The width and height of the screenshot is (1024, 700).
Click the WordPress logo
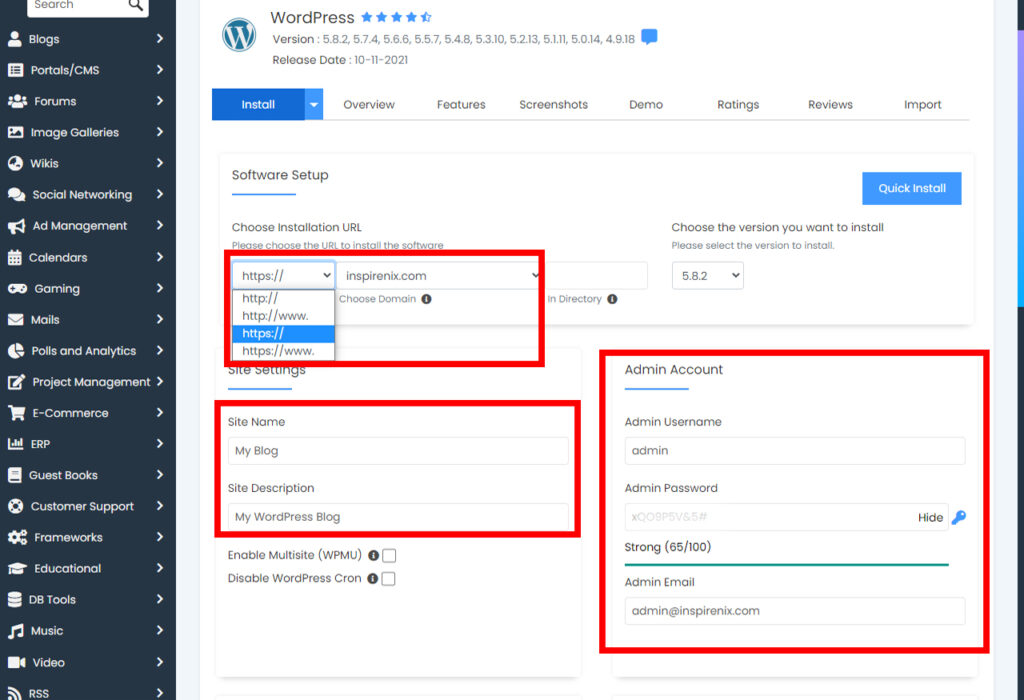(x=239, y=35)
